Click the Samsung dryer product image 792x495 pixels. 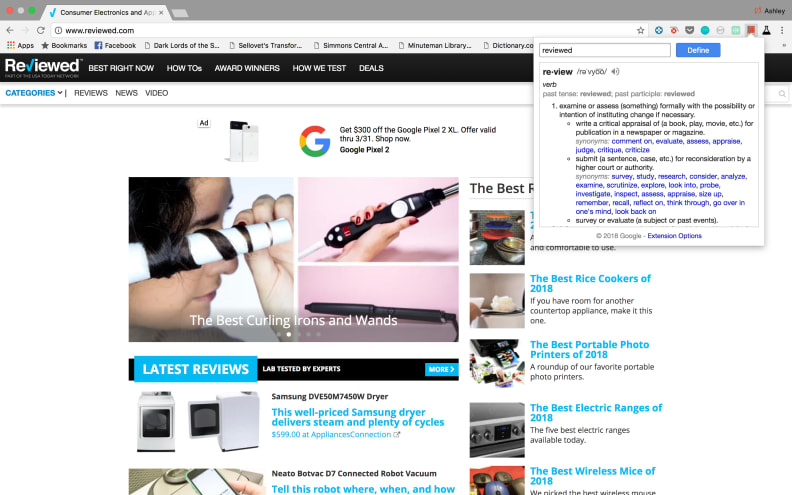pos(198,422)
